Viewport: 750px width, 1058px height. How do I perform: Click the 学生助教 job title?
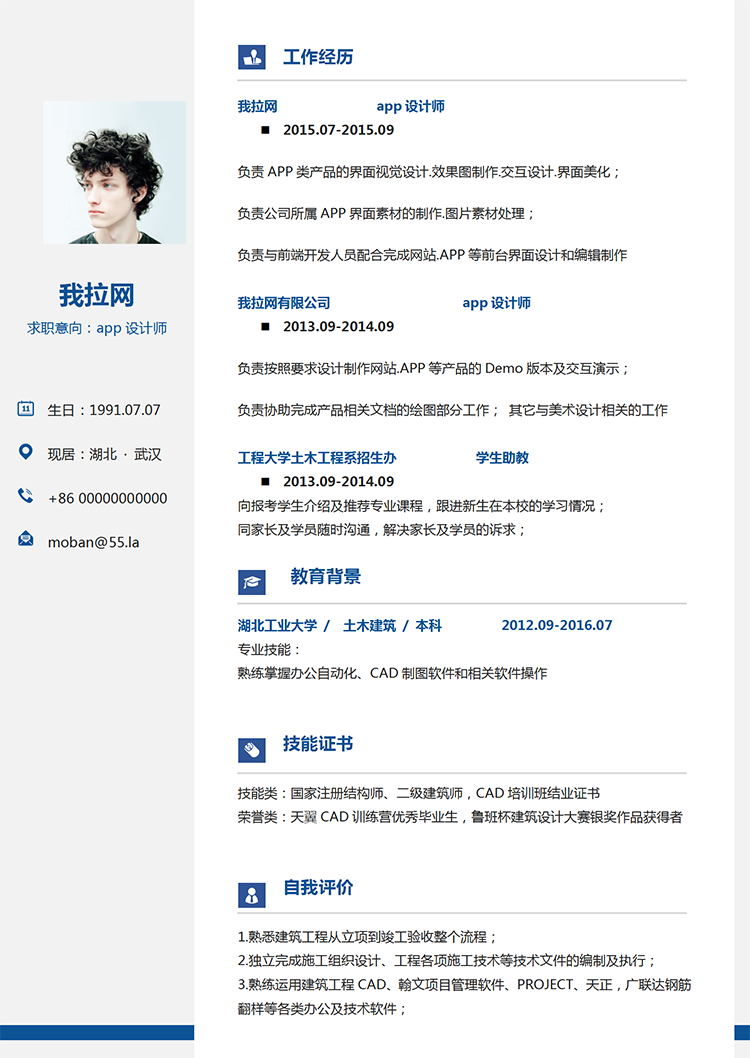(x=502, y=458)
